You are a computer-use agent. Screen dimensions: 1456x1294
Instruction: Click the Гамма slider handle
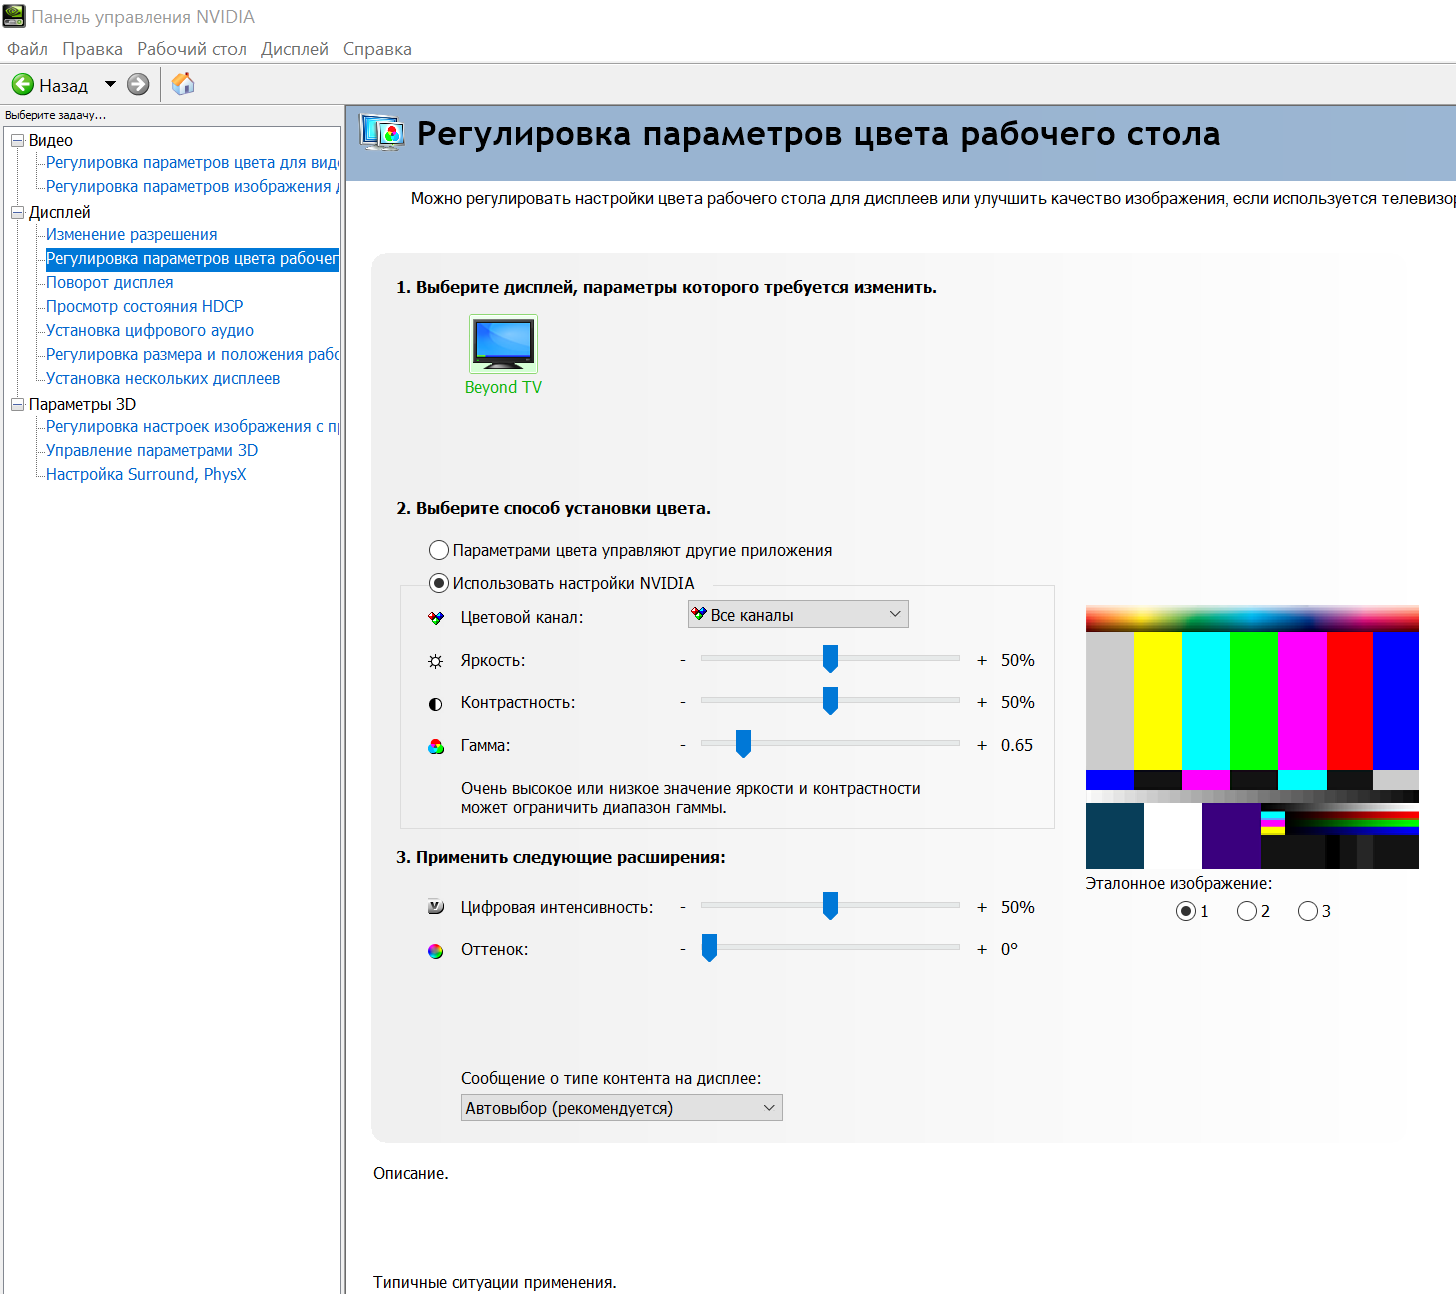[743, 744]
